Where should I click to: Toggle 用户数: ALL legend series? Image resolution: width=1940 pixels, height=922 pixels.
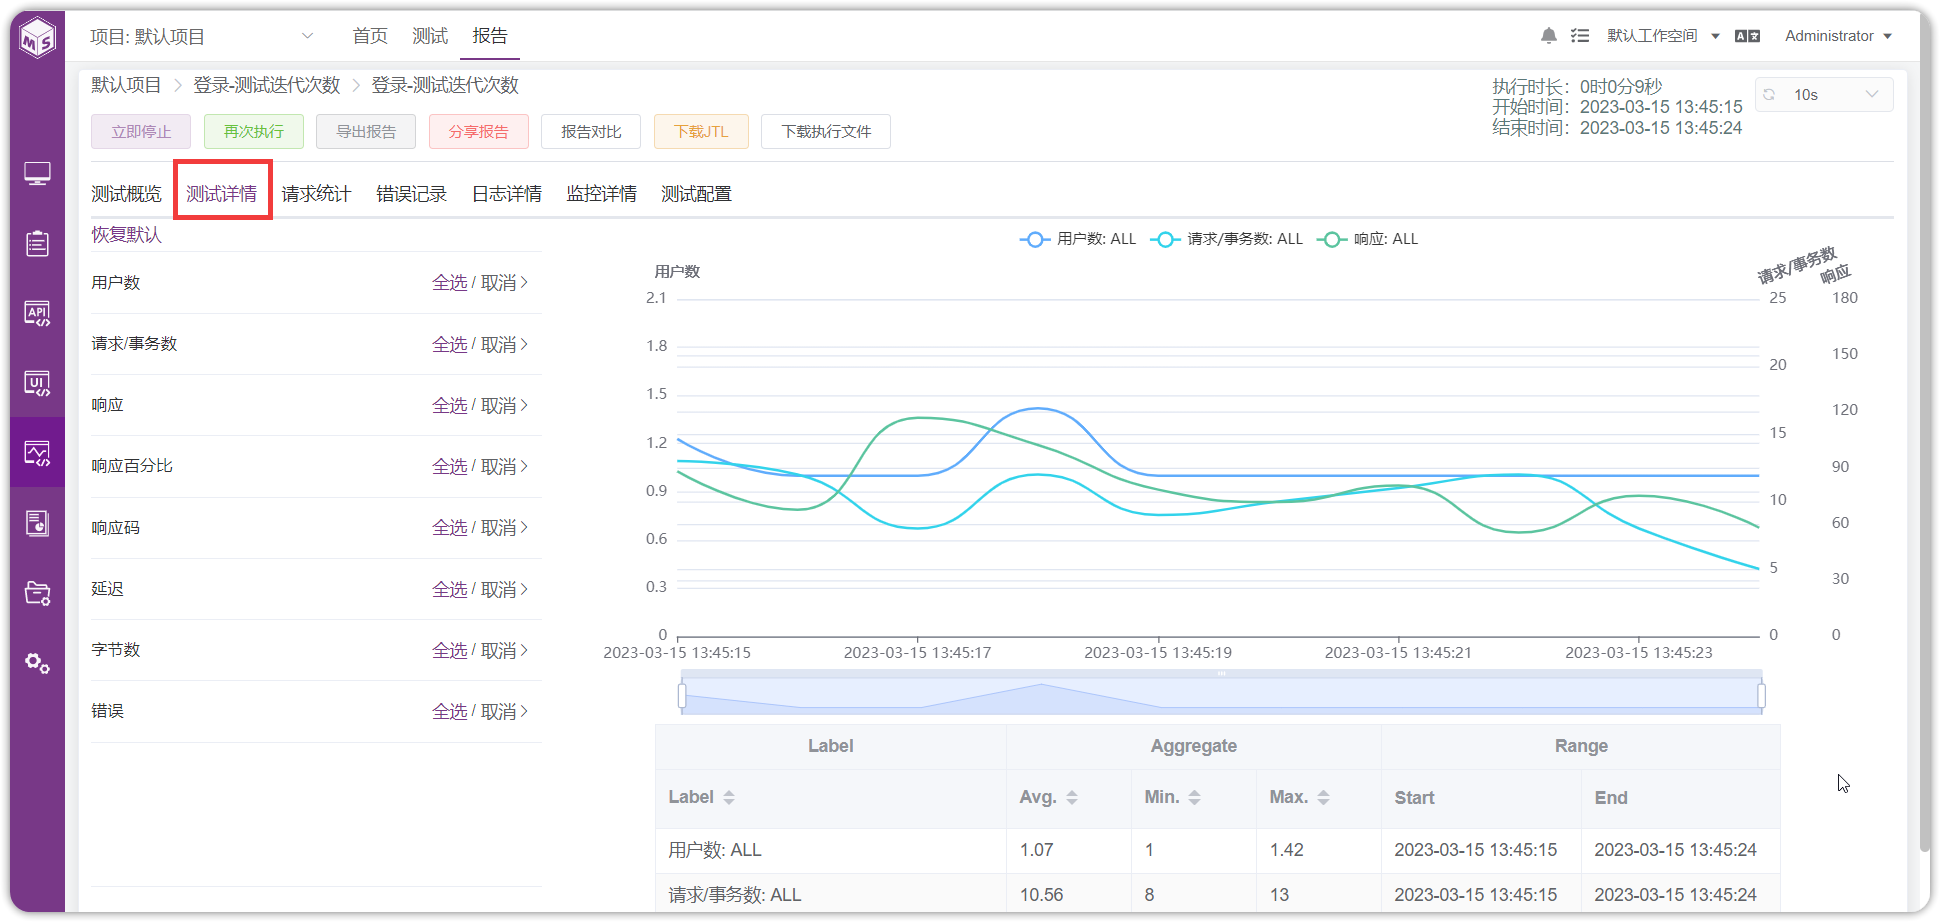[x=1078, y=239]
